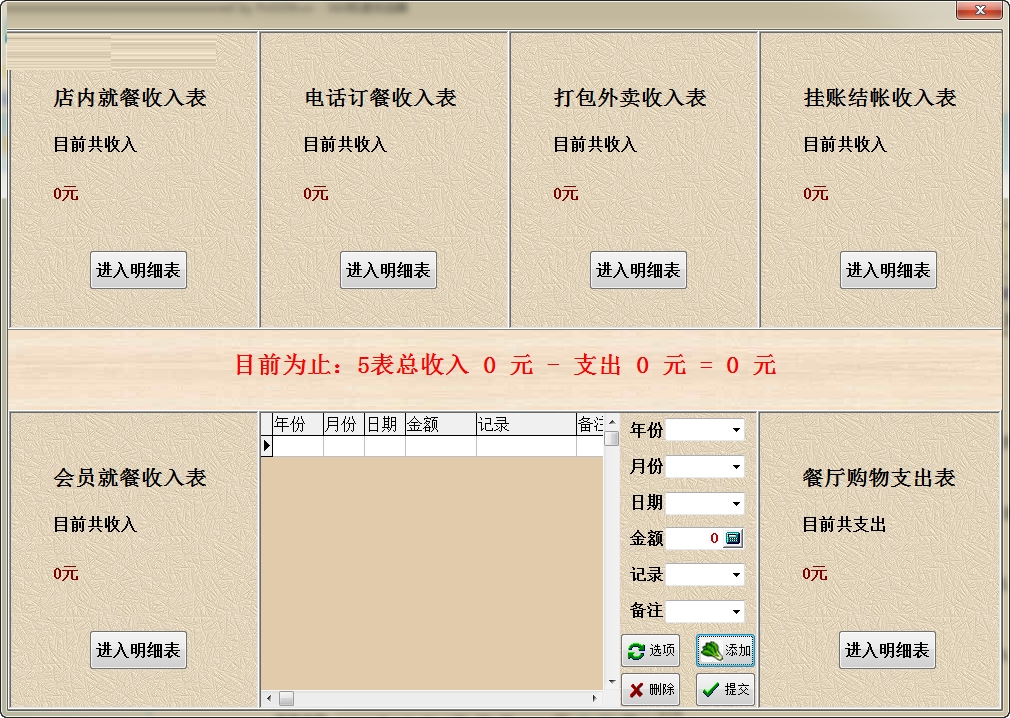Expand the 年份 dropdown
The height and width of the screenshot is (718, 1010).
[x=736, y=430]
